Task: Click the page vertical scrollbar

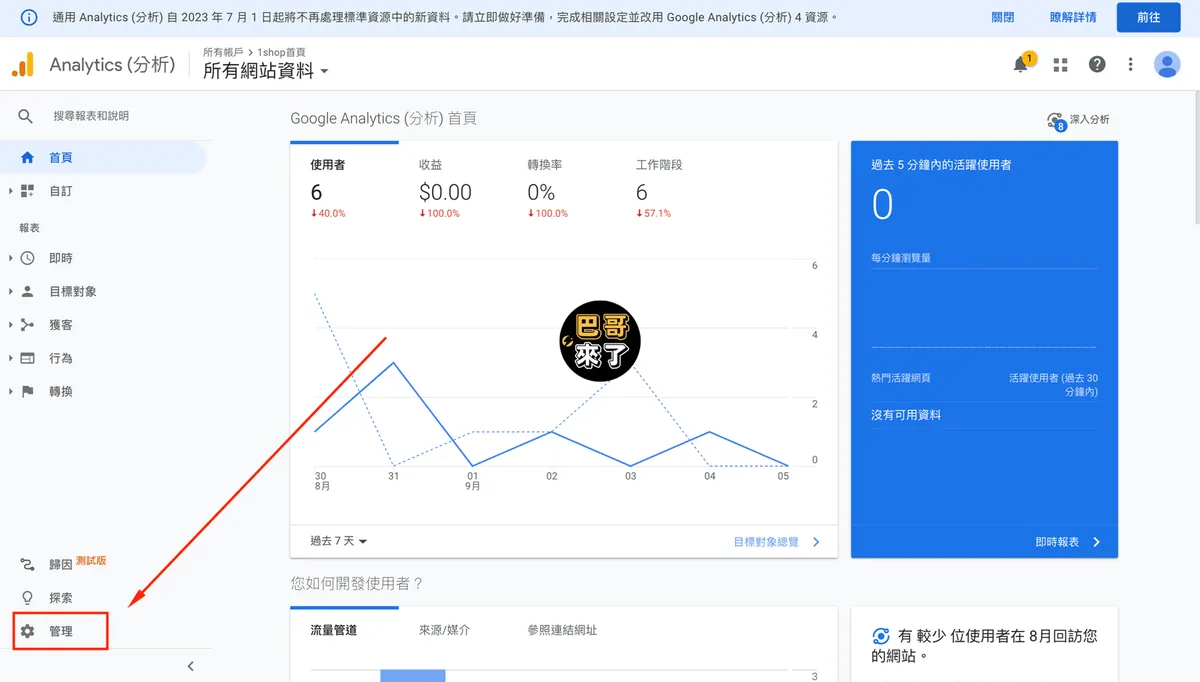Action: (x=1195, y=160)
